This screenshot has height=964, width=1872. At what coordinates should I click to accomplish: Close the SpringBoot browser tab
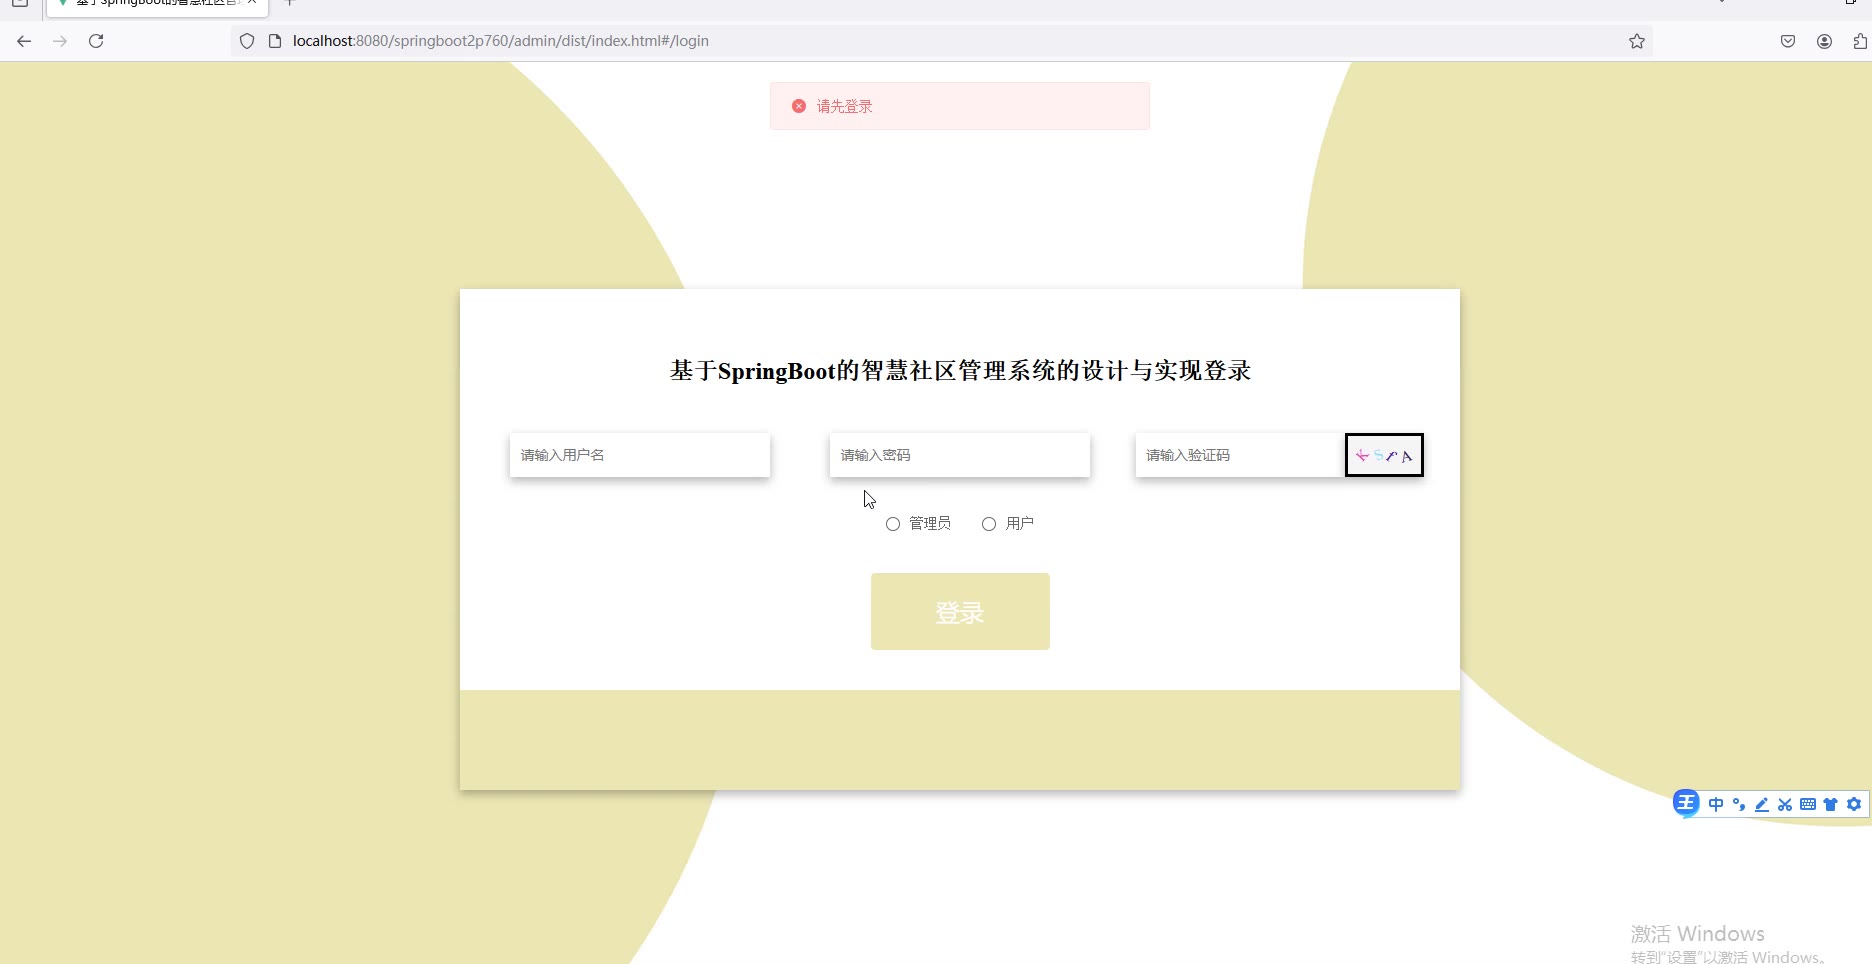[252, 3]
